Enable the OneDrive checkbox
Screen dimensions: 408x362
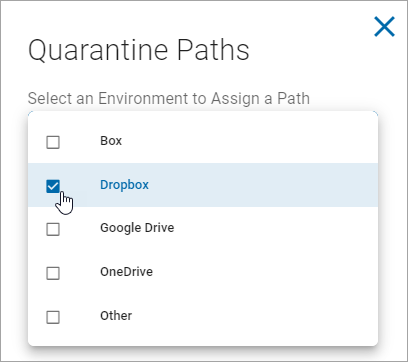[x=53, y=273]
